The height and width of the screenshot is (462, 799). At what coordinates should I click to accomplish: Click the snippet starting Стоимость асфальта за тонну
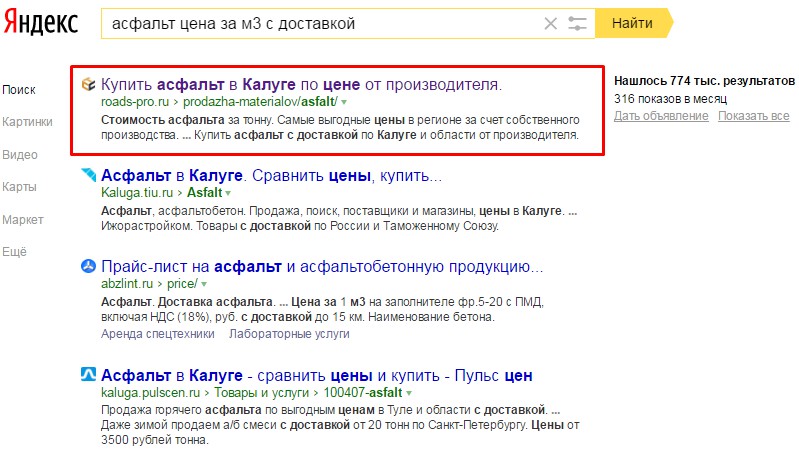tap(340, 127)
